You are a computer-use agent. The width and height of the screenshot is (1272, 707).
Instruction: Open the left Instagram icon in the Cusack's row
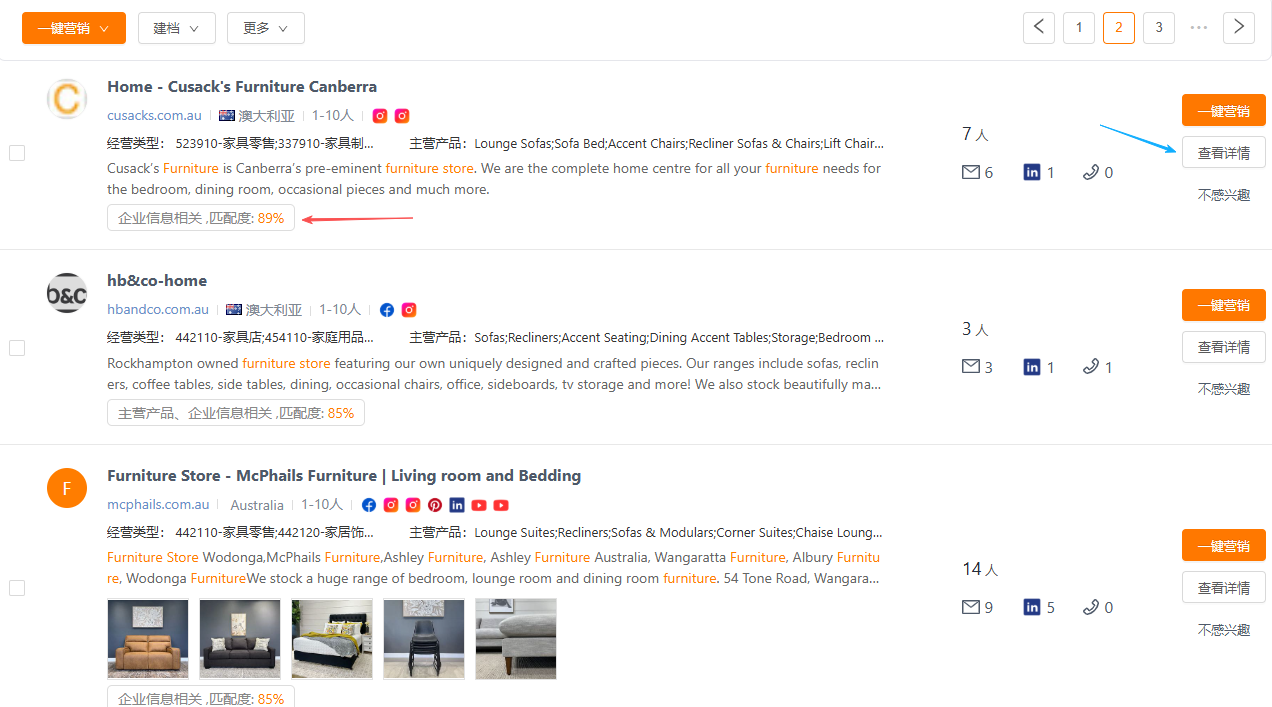(x=380, y=116)
